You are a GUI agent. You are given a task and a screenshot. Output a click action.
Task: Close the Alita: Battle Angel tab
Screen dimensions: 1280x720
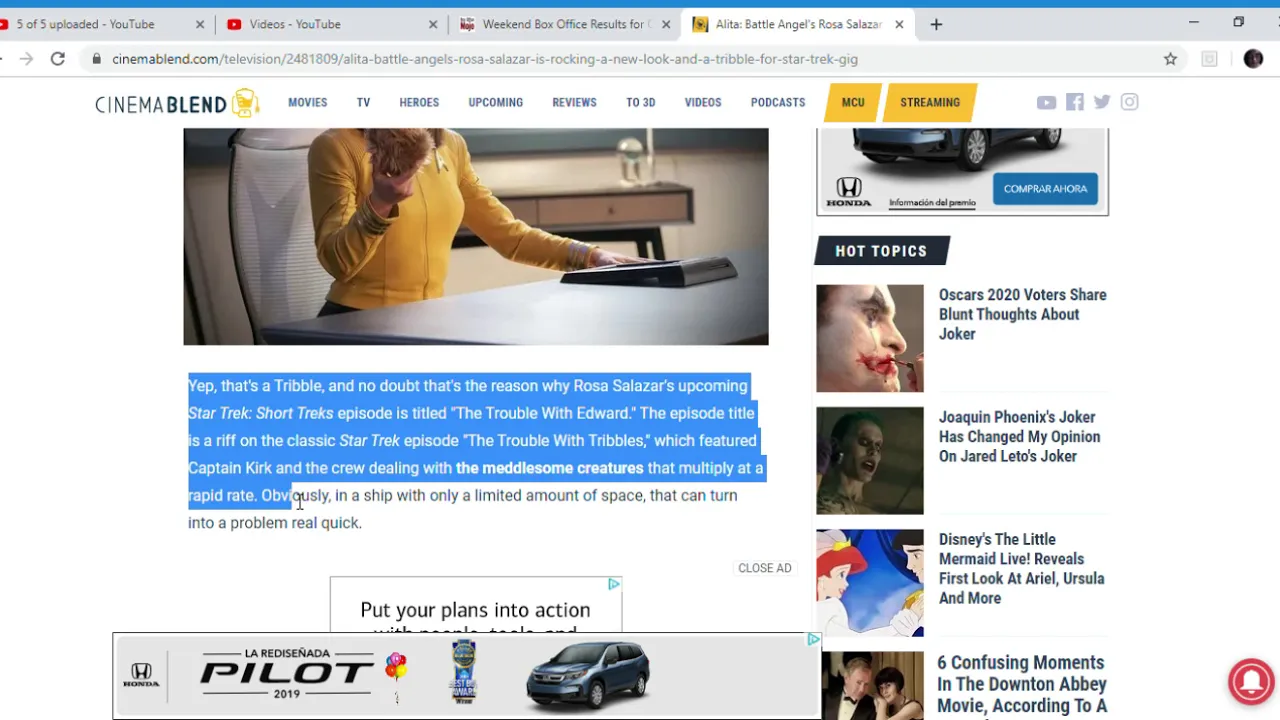click(x=899, y=24)
